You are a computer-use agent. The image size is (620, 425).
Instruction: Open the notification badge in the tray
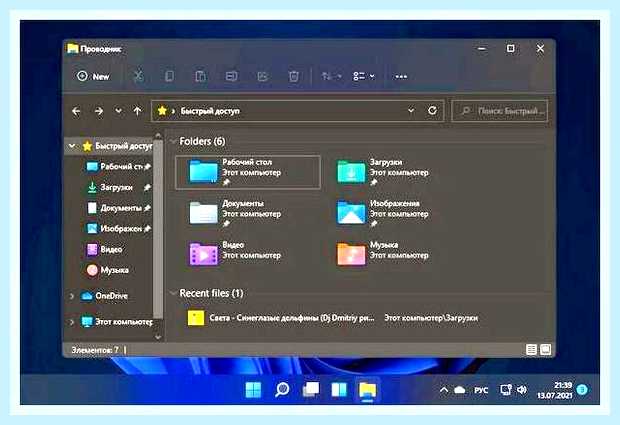click(582, 390)
